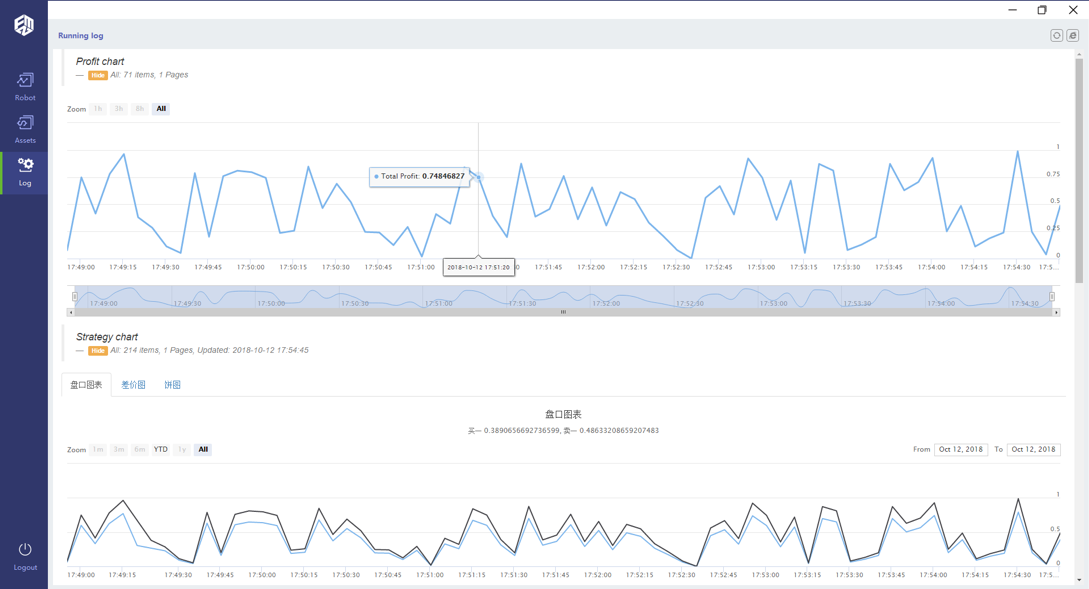This screenshot has width=1089, height=589.
Task: Click the Logout power icon
Action: 25,549
